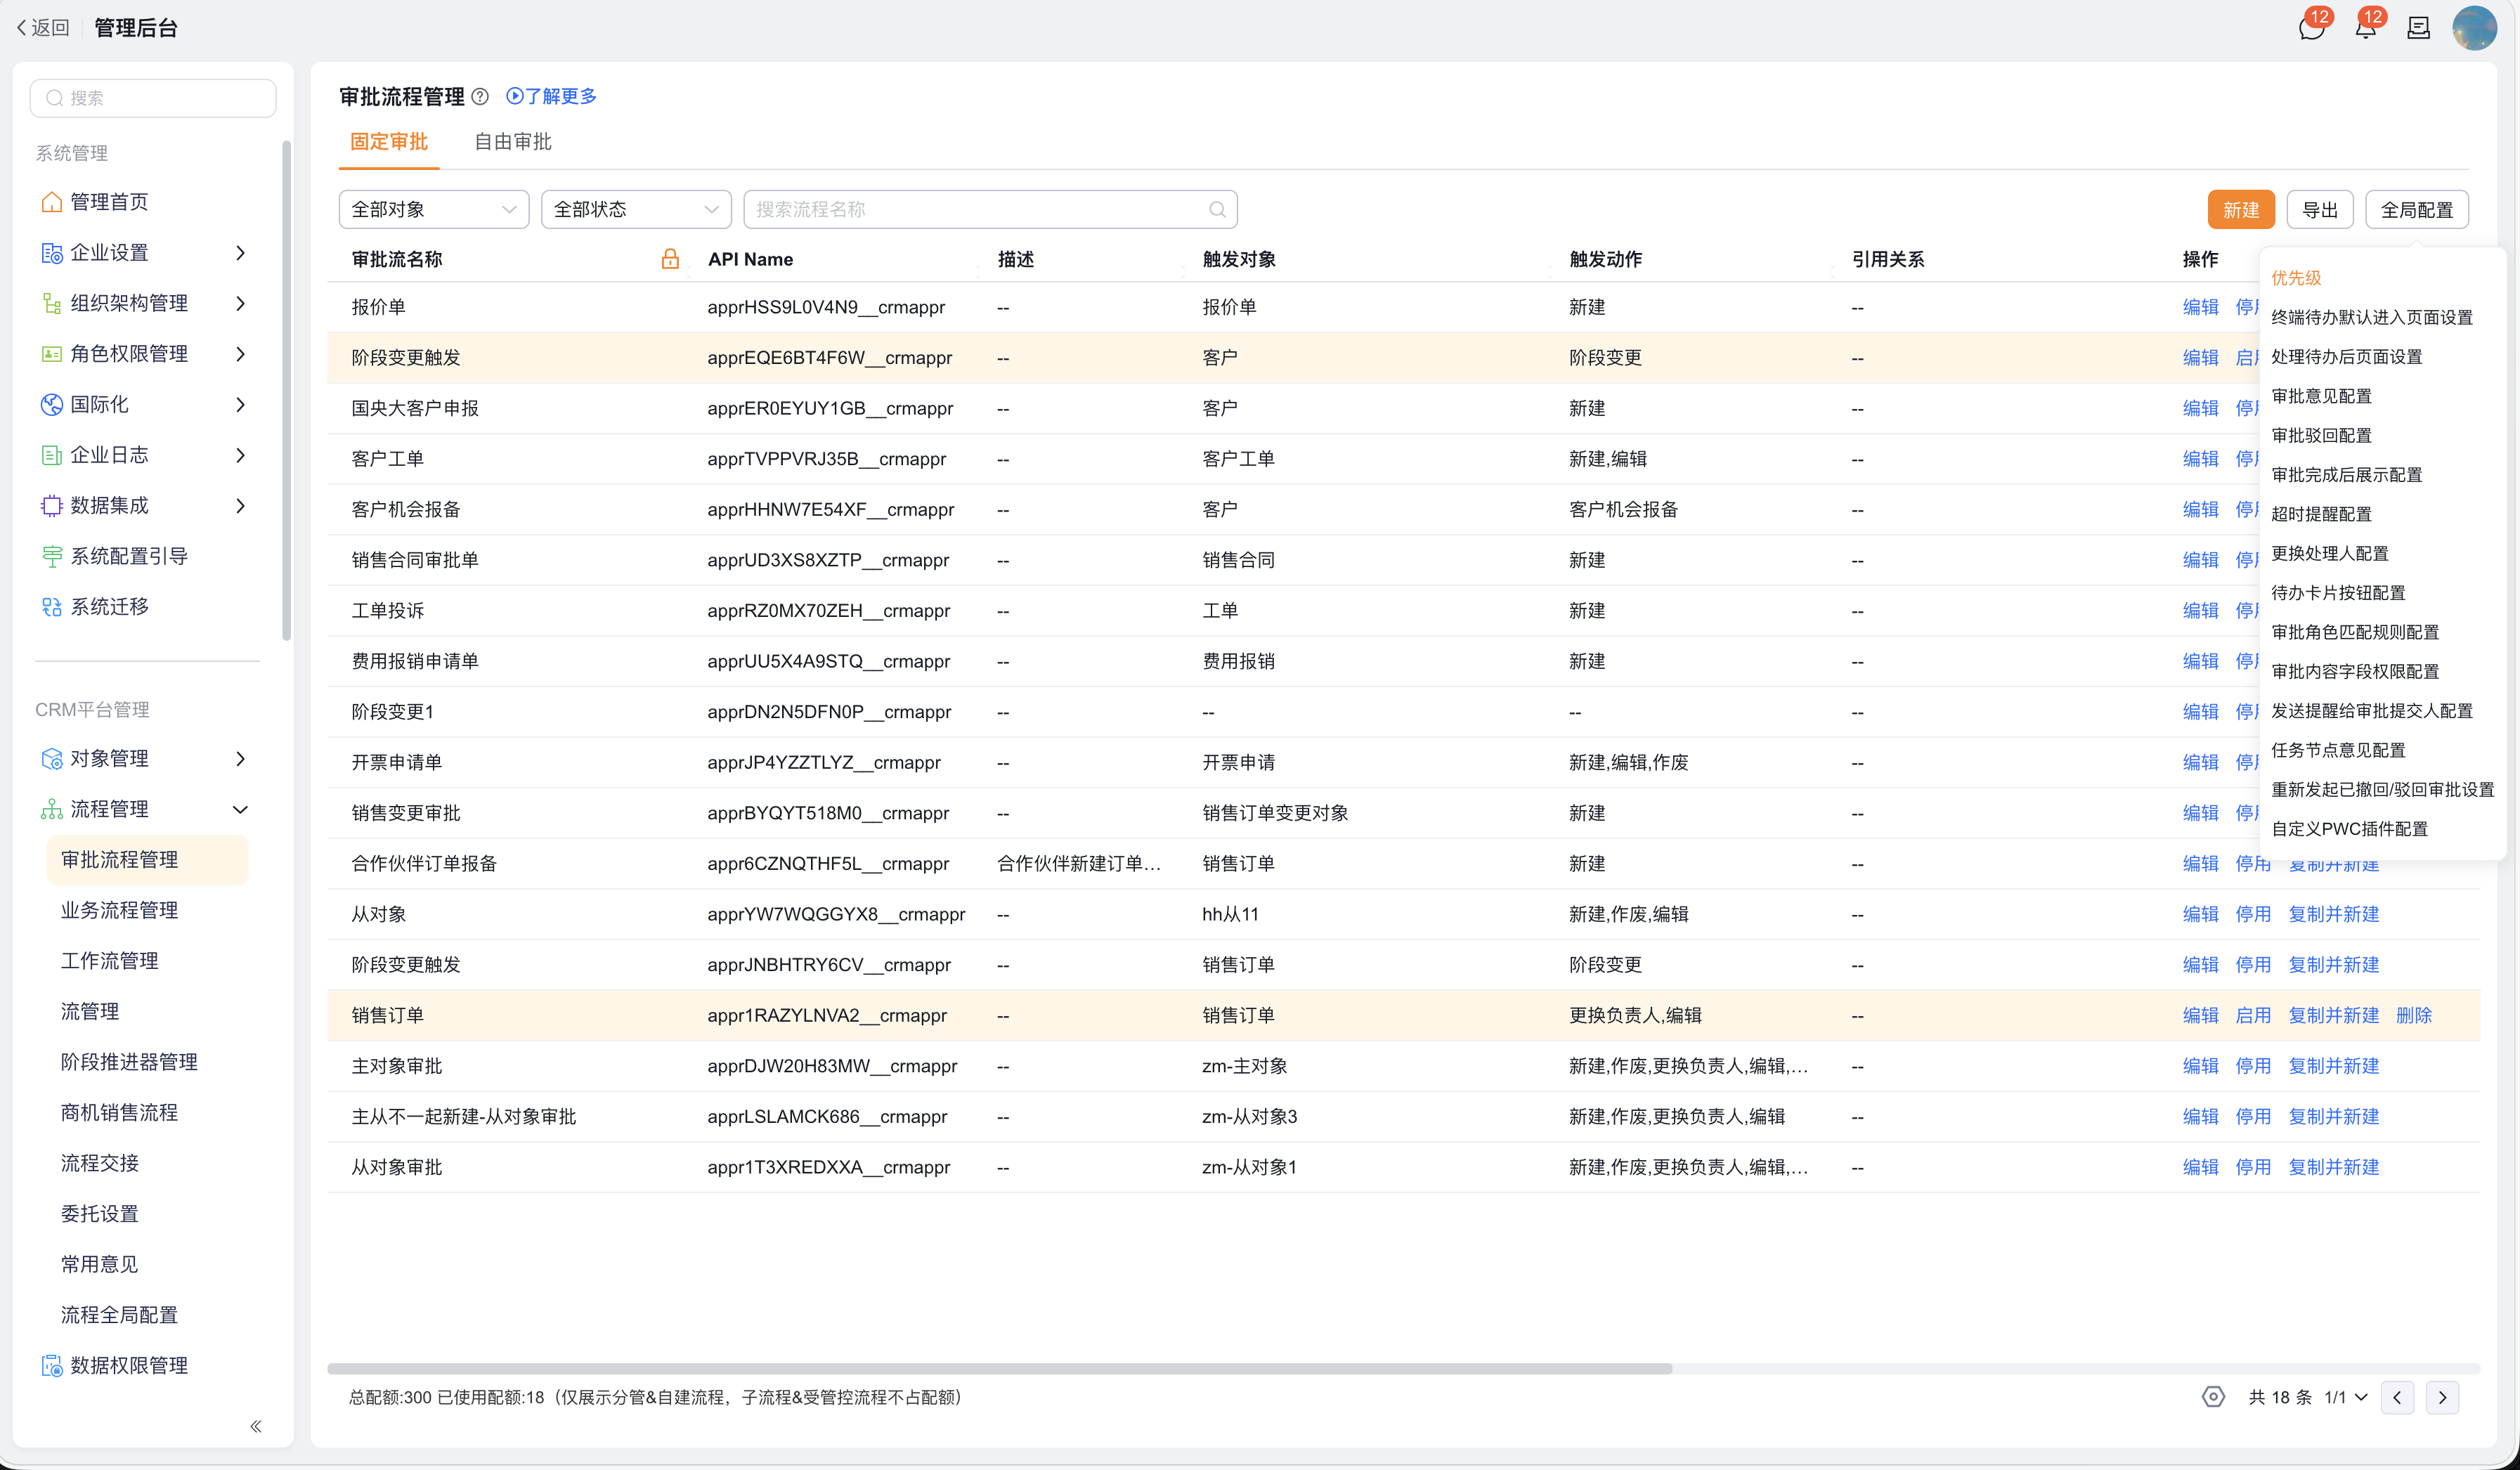Select 超时提醒配置 menu item

(2321, 514)
